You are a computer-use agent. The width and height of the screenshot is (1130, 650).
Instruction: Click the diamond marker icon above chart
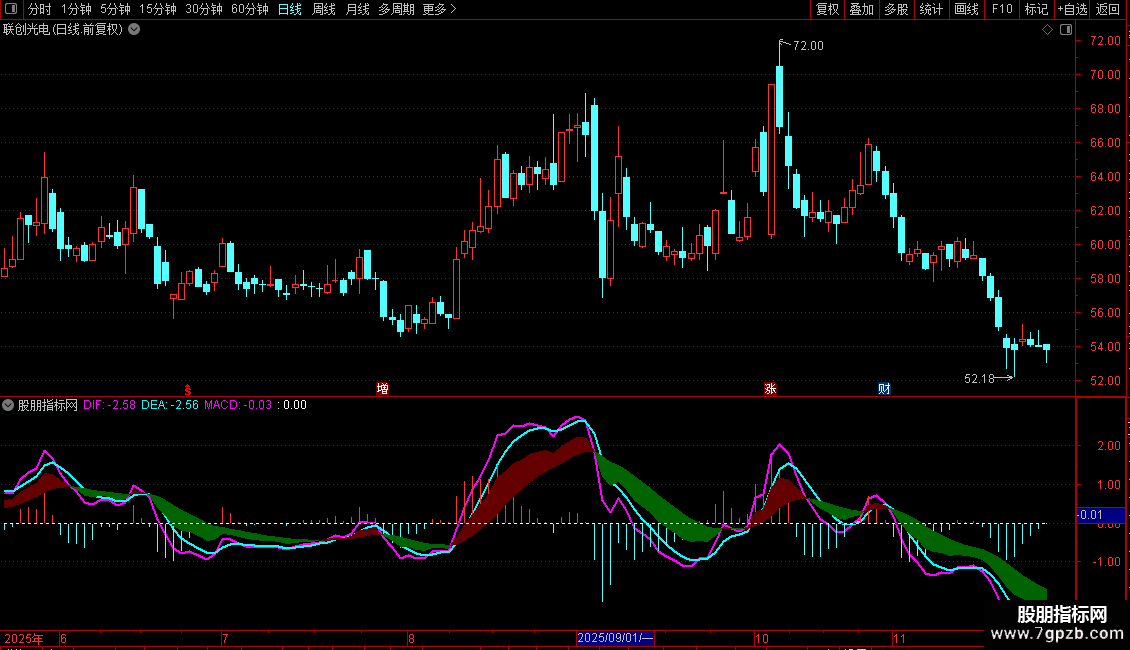point(1048,30)
